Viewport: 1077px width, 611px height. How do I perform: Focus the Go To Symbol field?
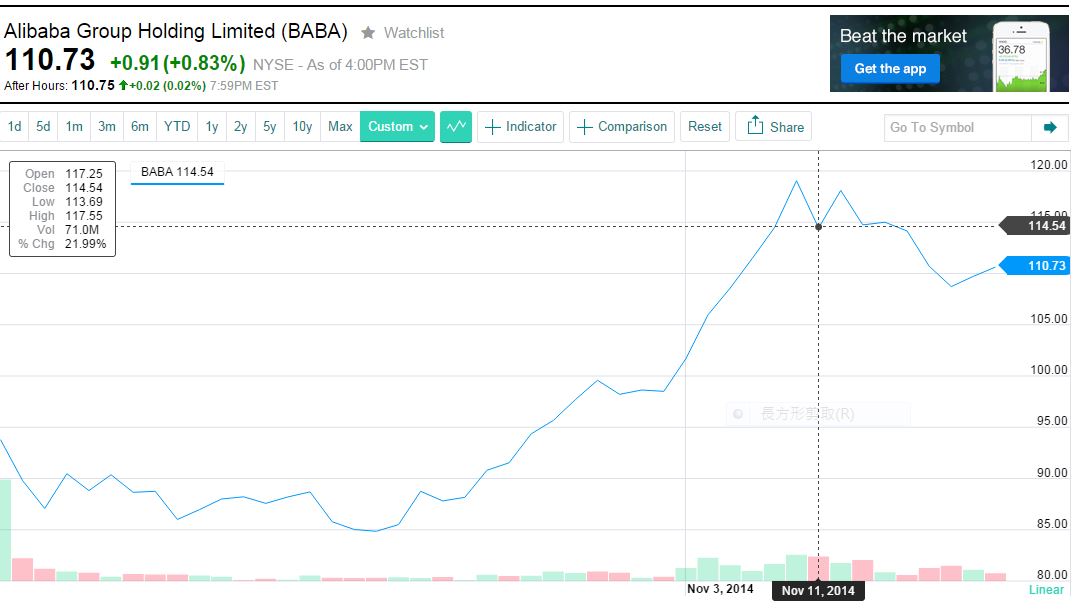[x=957, y=127]
